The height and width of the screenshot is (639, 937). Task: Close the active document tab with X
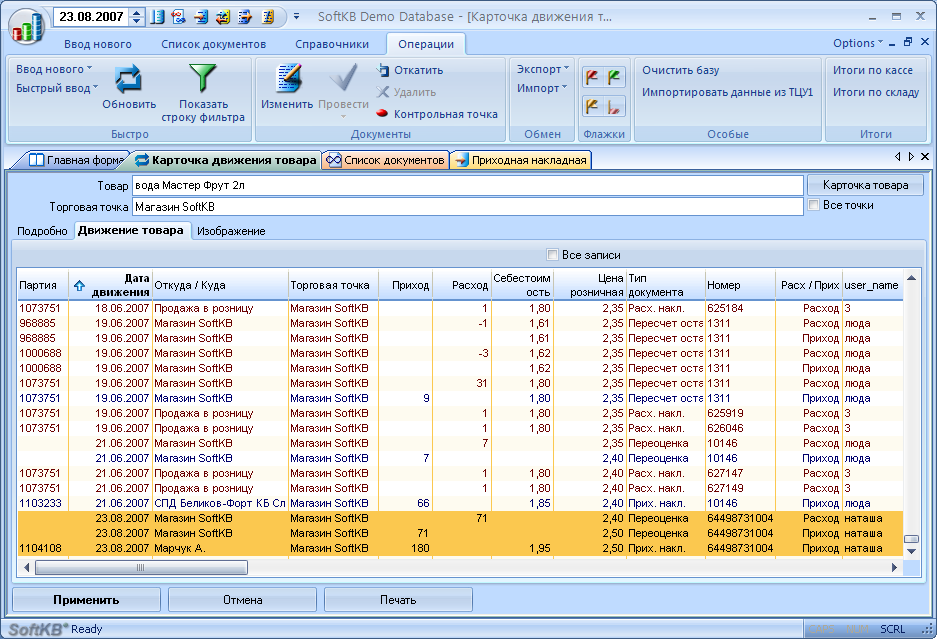pyautogui.click(x=924, y=157)
